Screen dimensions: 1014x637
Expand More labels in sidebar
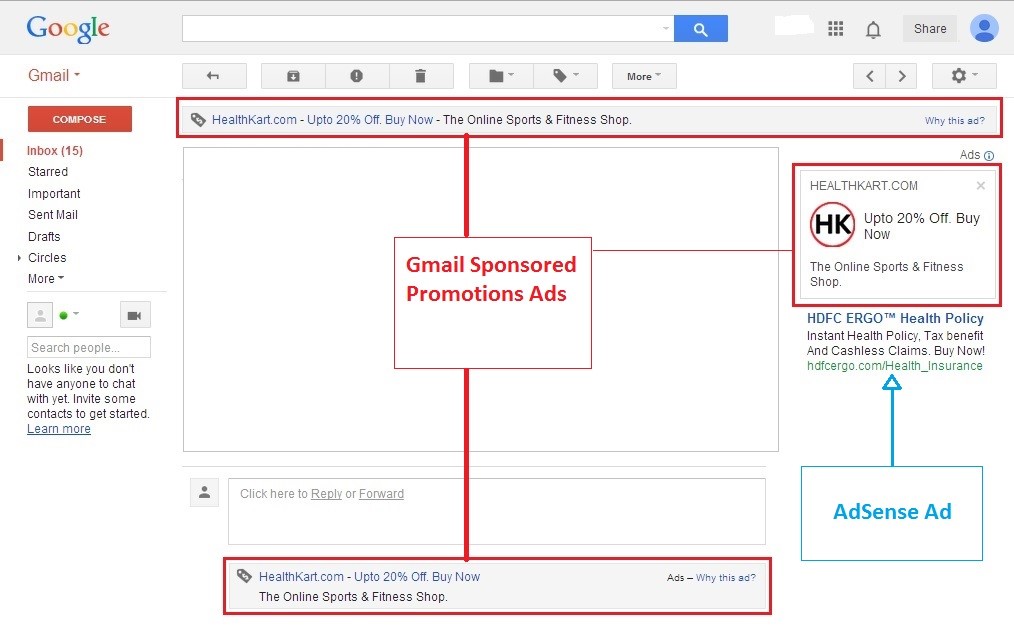[46, 279]
